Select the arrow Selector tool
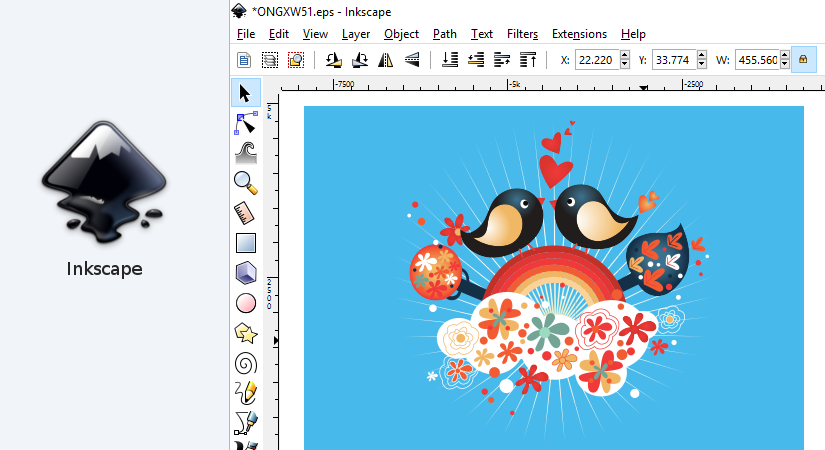The width and height of the screenshot is (825, 450). coord(245,93)
